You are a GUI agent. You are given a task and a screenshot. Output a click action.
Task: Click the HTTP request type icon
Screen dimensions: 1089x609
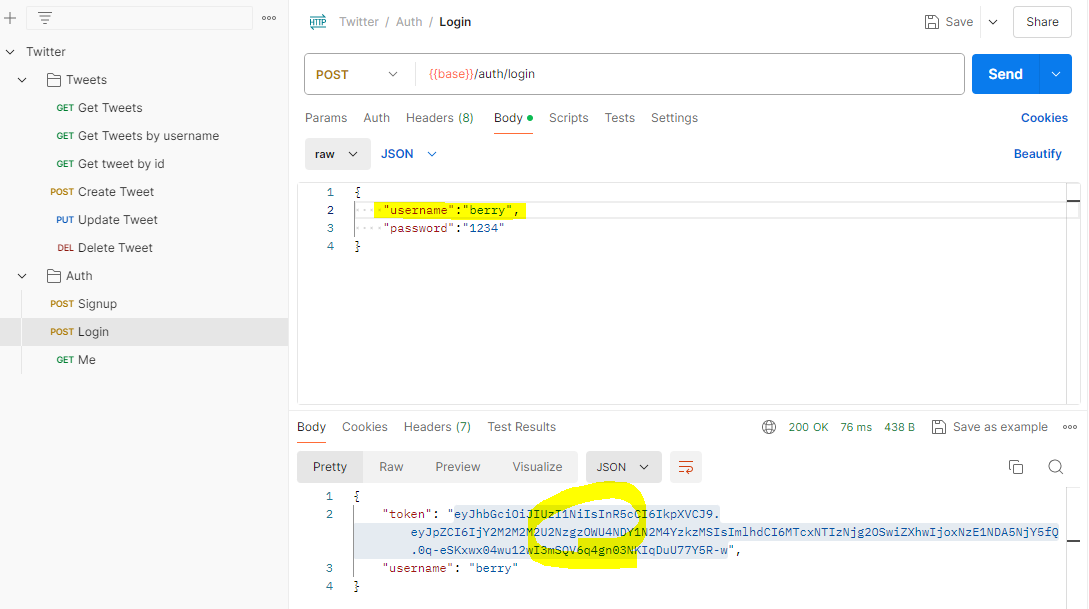tap(318, 22)
